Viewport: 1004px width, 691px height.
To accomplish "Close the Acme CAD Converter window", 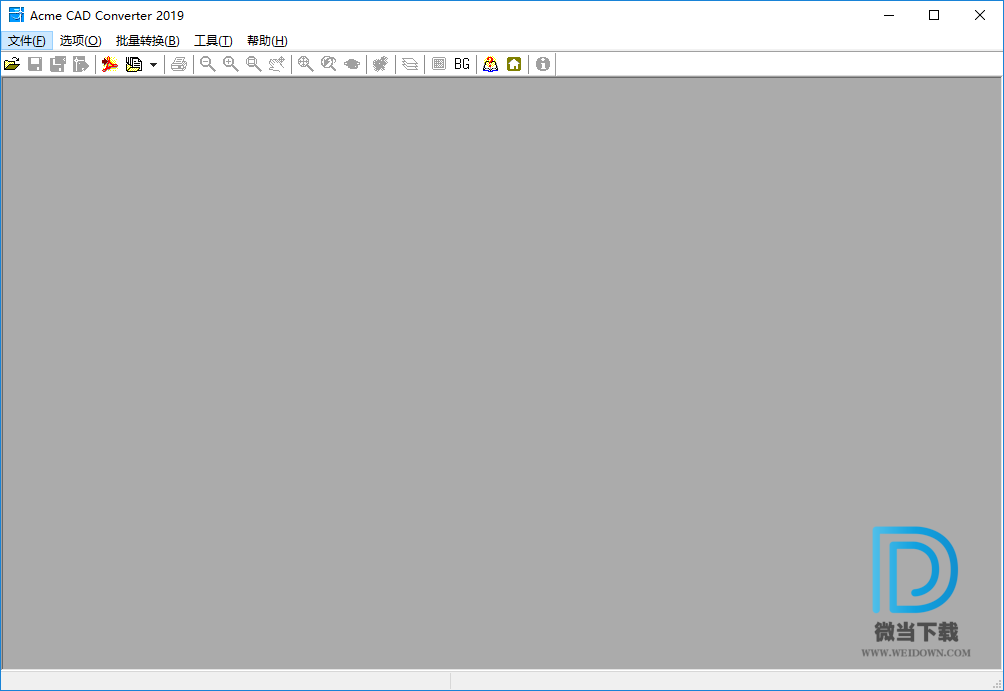I will (x=980, y=15).
